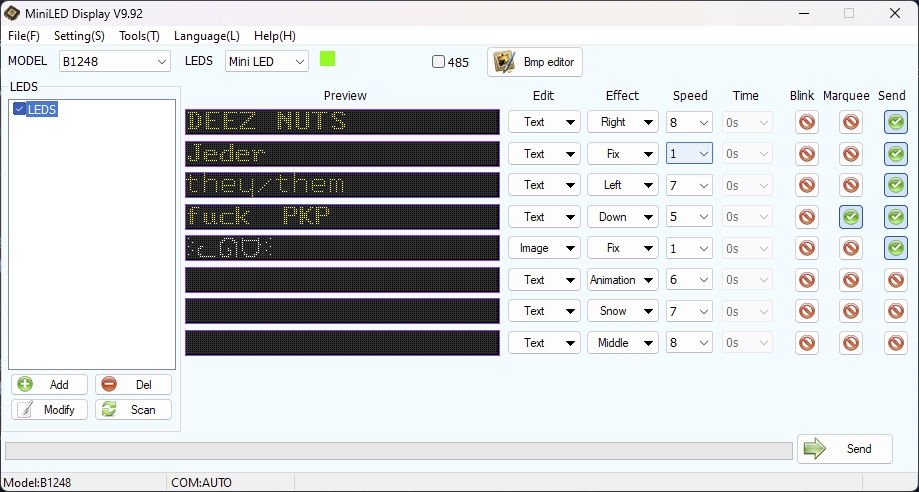919x492 pixels.
Task: Open the Edit type dropdown showing Image
Action: click(544, 248)
